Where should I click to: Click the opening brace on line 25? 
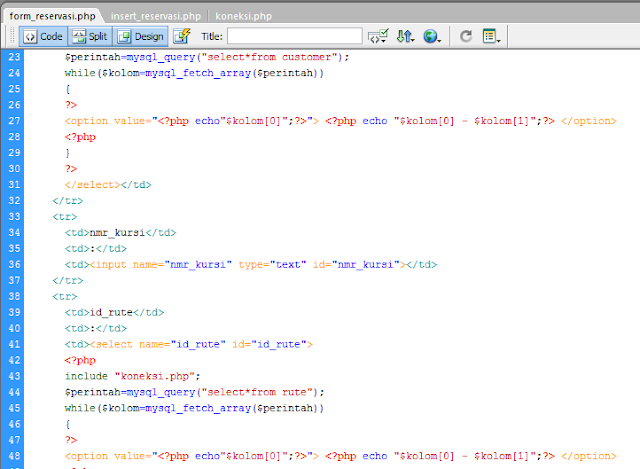pos(68,89)
